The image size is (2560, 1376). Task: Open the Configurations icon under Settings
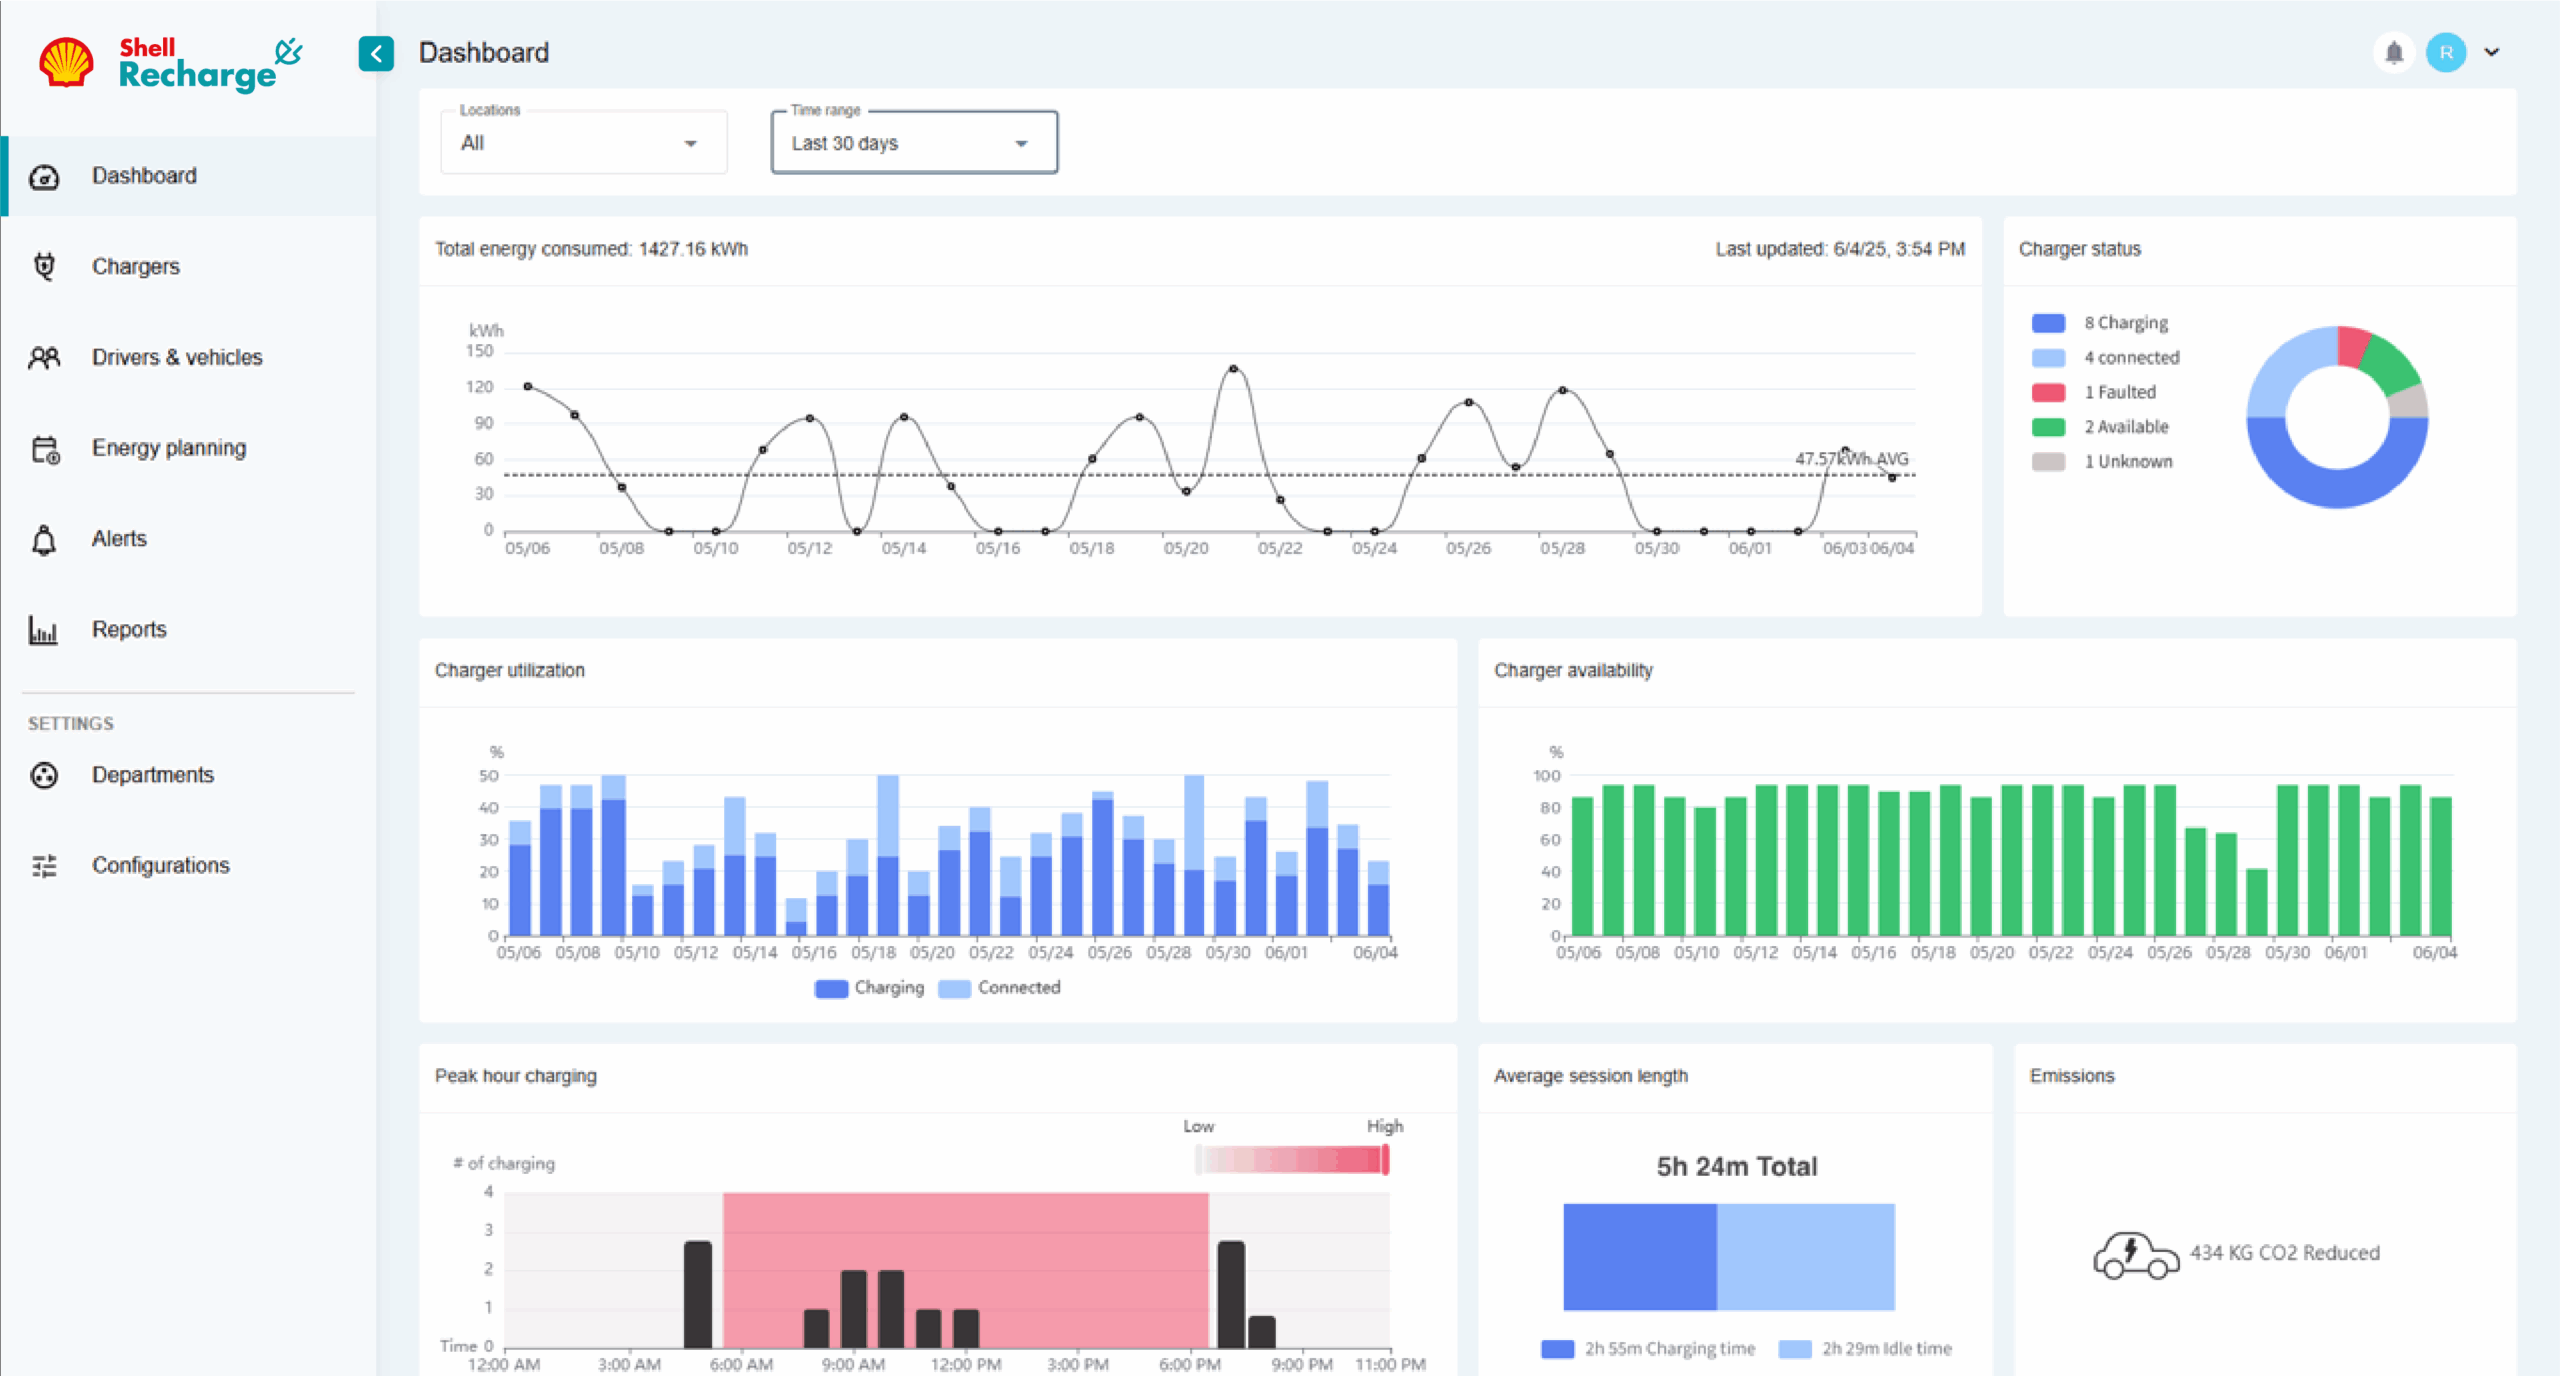44,865
